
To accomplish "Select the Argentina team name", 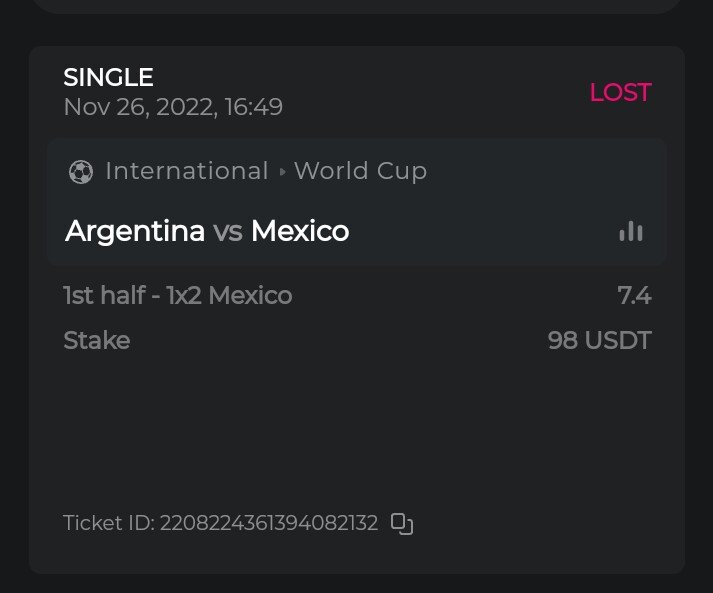I will click(135, 231).
